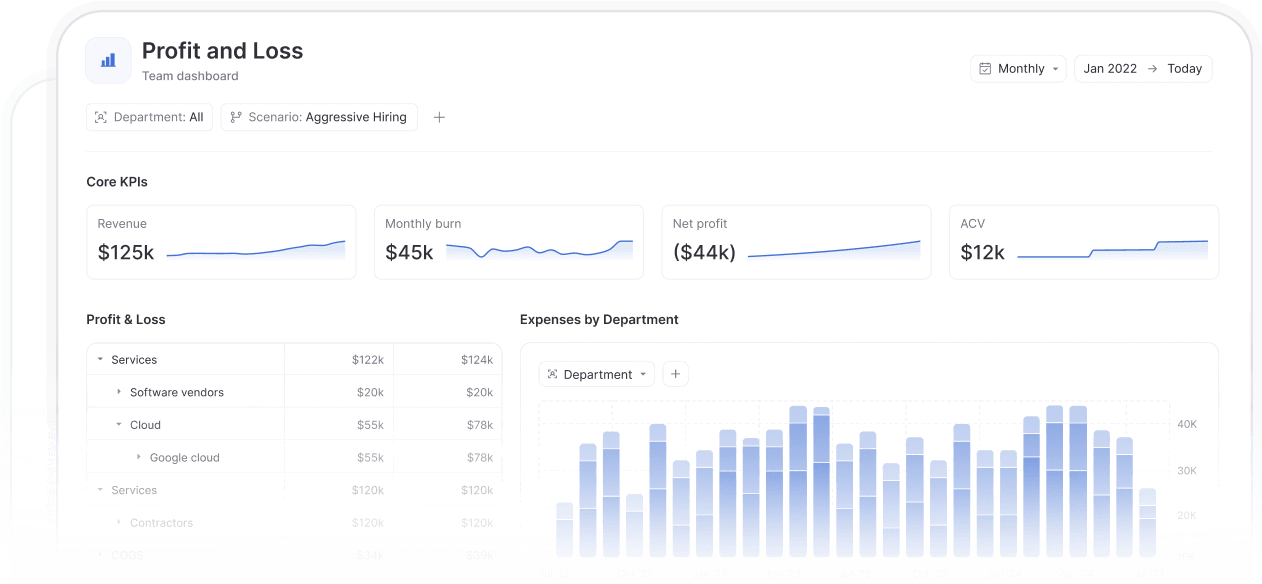Click the Software vendors row label
1262x584 pixels.
177,392
